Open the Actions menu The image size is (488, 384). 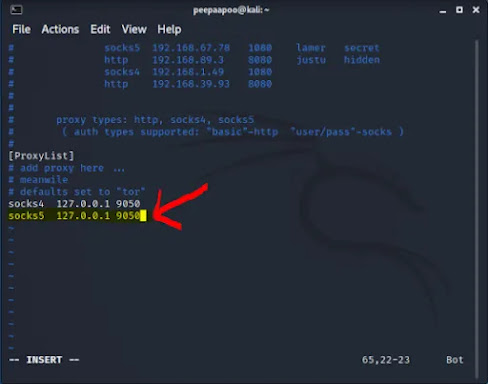(60, 29)
